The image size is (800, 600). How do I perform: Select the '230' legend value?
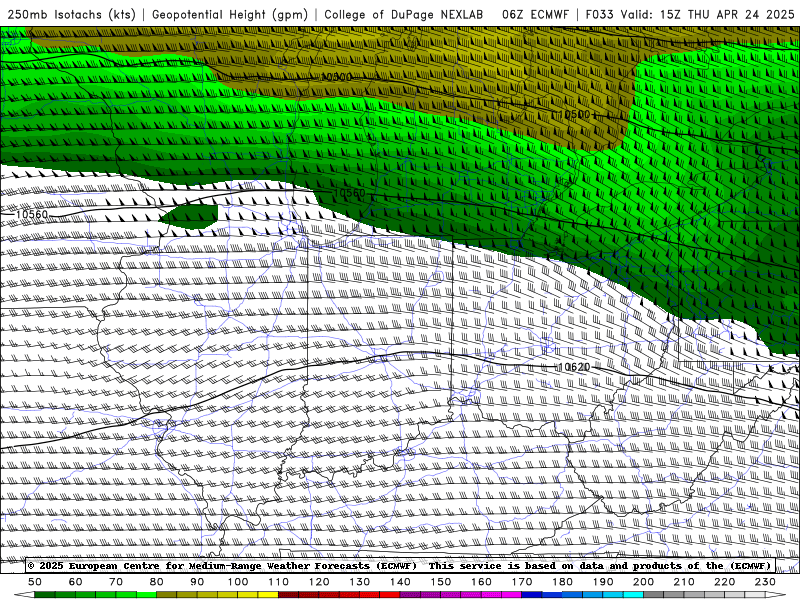pos(766,582)
